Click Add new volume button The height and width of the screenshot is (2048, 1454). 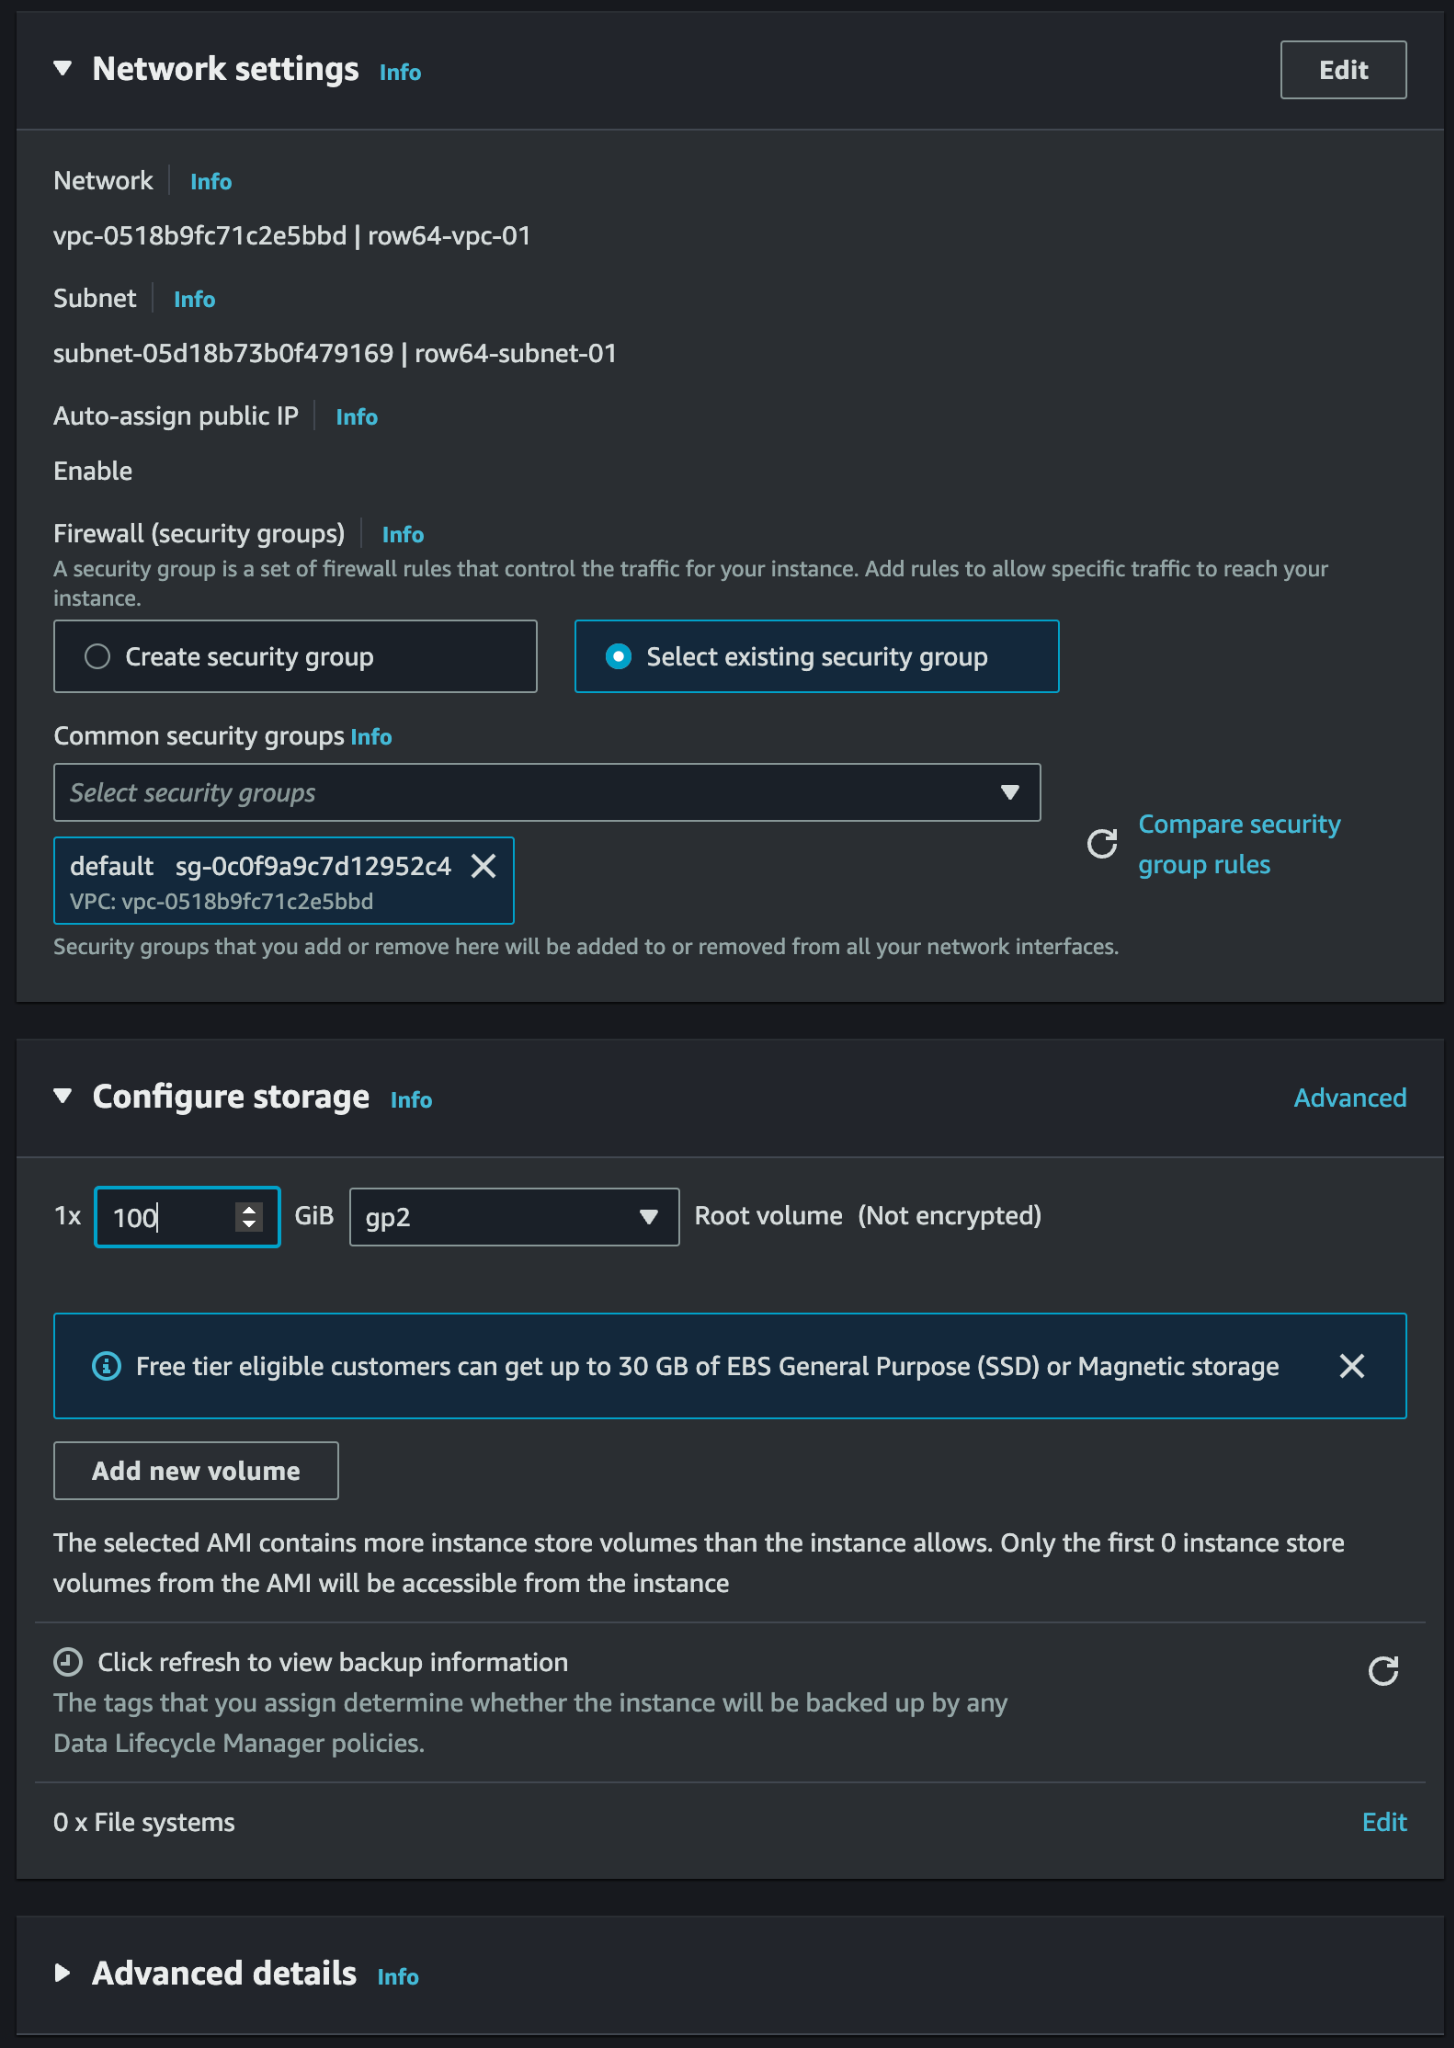pos(196,1471)
